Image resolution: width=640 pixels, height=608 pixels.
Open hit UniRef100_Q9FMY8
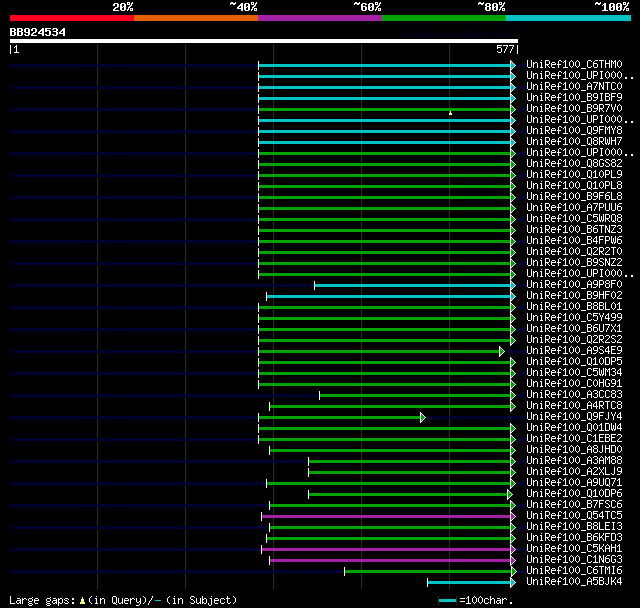tap(574, 131)
